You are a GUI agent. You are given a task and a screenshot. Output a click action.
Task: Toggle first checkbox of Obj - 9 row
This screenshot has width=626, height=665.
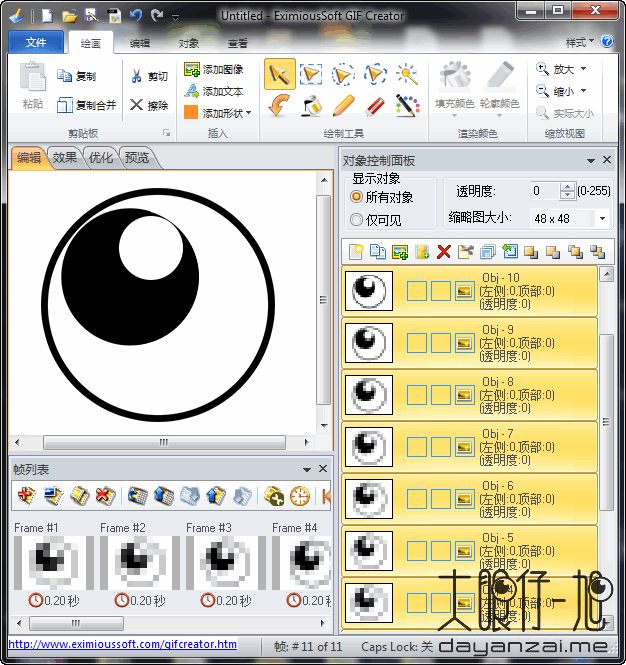[416, 343]
